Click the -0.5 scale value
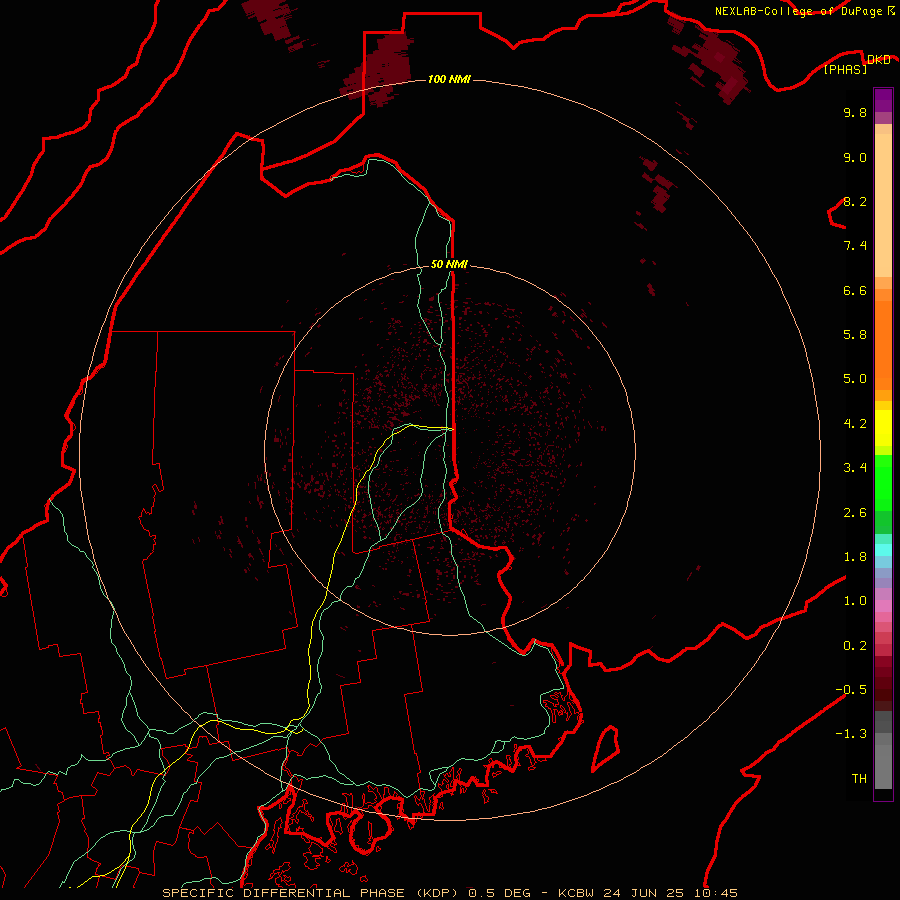Viewport: 900px width, 900px height. coord(851,690)
